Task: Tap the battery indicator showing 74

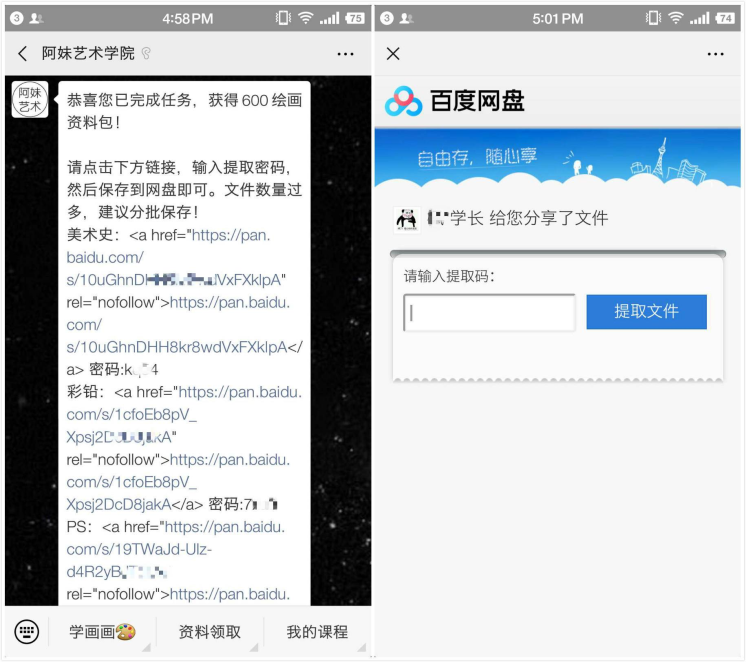Action: click(725, 18)
